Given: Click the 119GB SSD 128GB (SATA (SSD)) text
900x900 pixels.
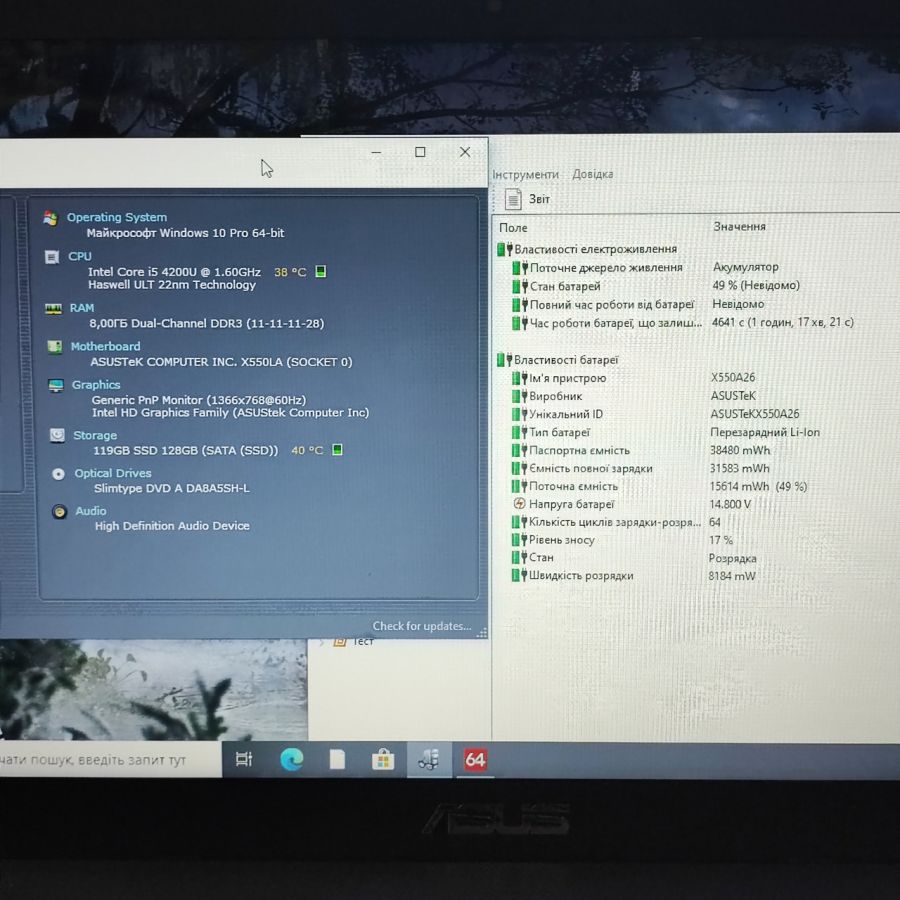Looking at the screenshot, I should (185, 451).
